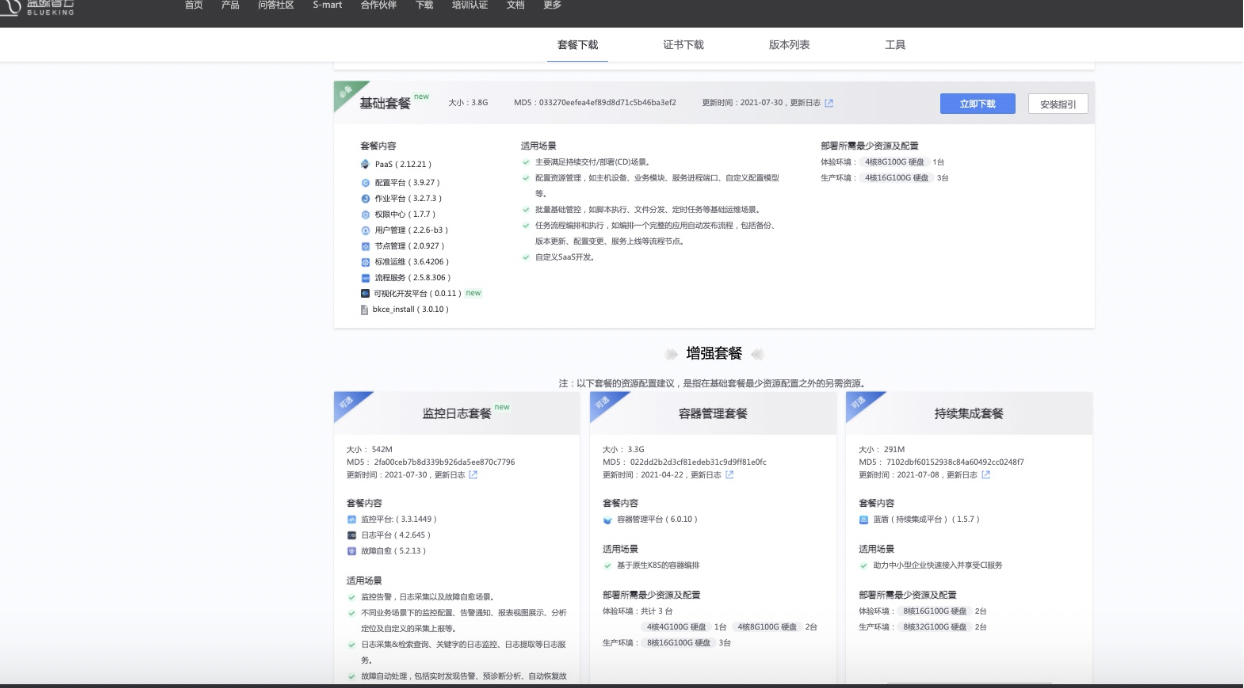Image resolution: width=1244 pixels, height=688 pixels.
Task: Switch to the 版本列表 tab
Action: click(789, 45)
